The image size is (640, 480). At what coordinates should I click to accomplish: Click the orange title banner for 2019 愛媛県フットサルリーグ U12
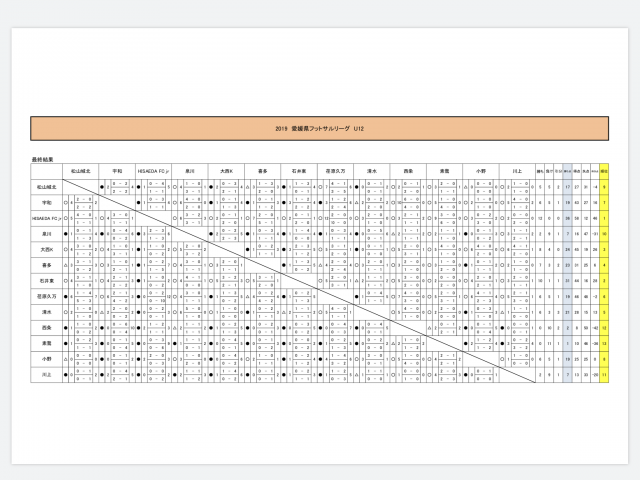pos(319,128)
